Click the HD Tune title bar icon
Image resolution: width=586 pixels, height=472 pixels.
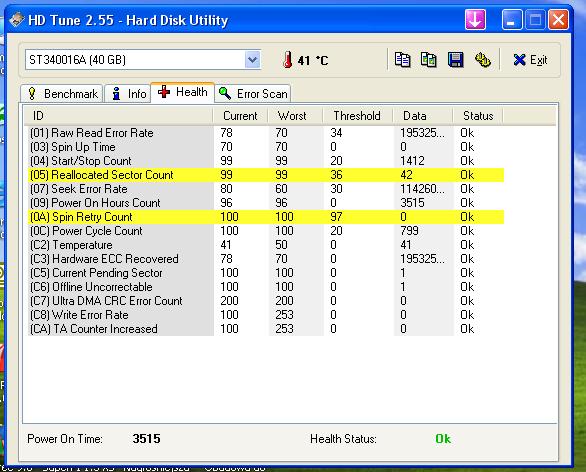point(17,20)
